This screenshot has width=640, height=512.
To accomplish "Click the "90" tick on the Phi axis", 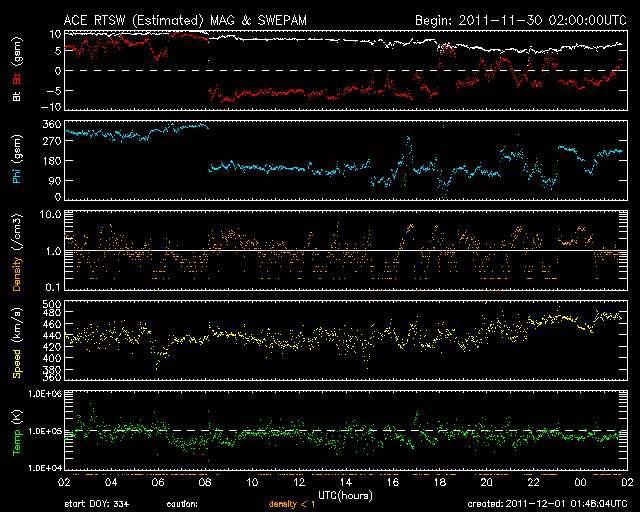I will (55, 180).
